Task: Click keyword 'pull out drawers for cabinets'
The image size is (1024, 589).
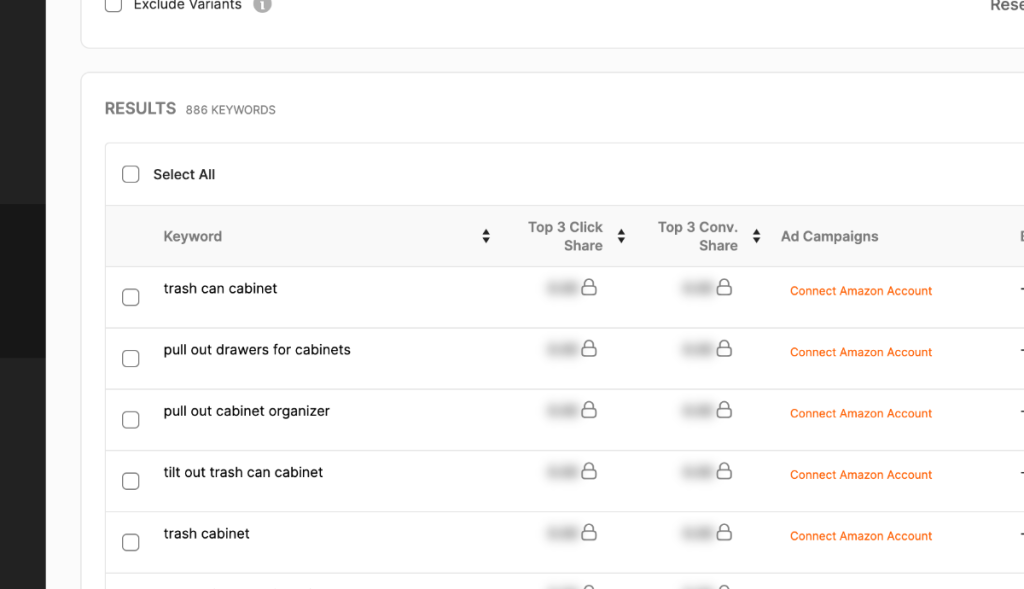Action: [257, 350]
